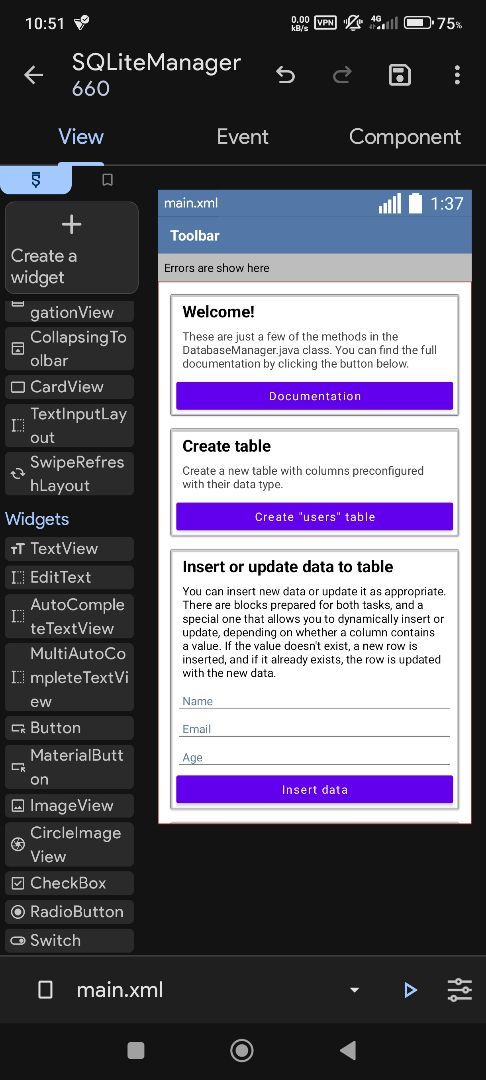The height and width of the screenshot is (1080, 486).
Task: Choose AutoCompleteTextView widget in palette
Action: coord(70,616)
